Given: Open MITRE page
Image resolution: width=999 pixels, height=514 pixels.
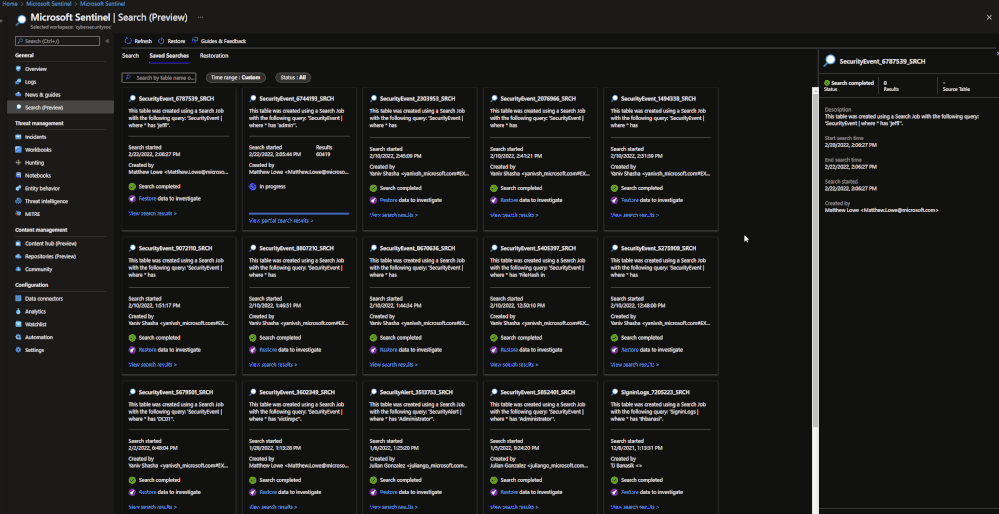Looking at the screenshot, I should 32,214.
